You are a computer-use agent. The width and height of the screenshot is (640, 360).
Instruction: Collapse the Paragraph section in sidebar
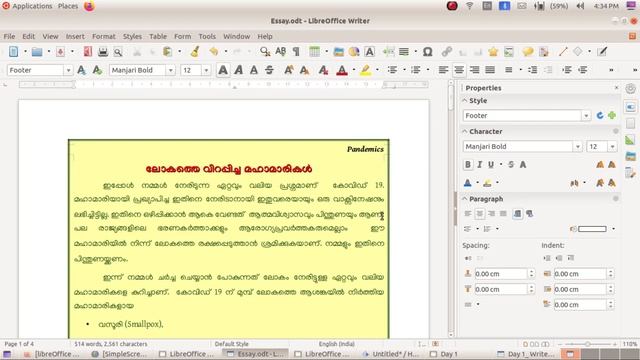464,199
